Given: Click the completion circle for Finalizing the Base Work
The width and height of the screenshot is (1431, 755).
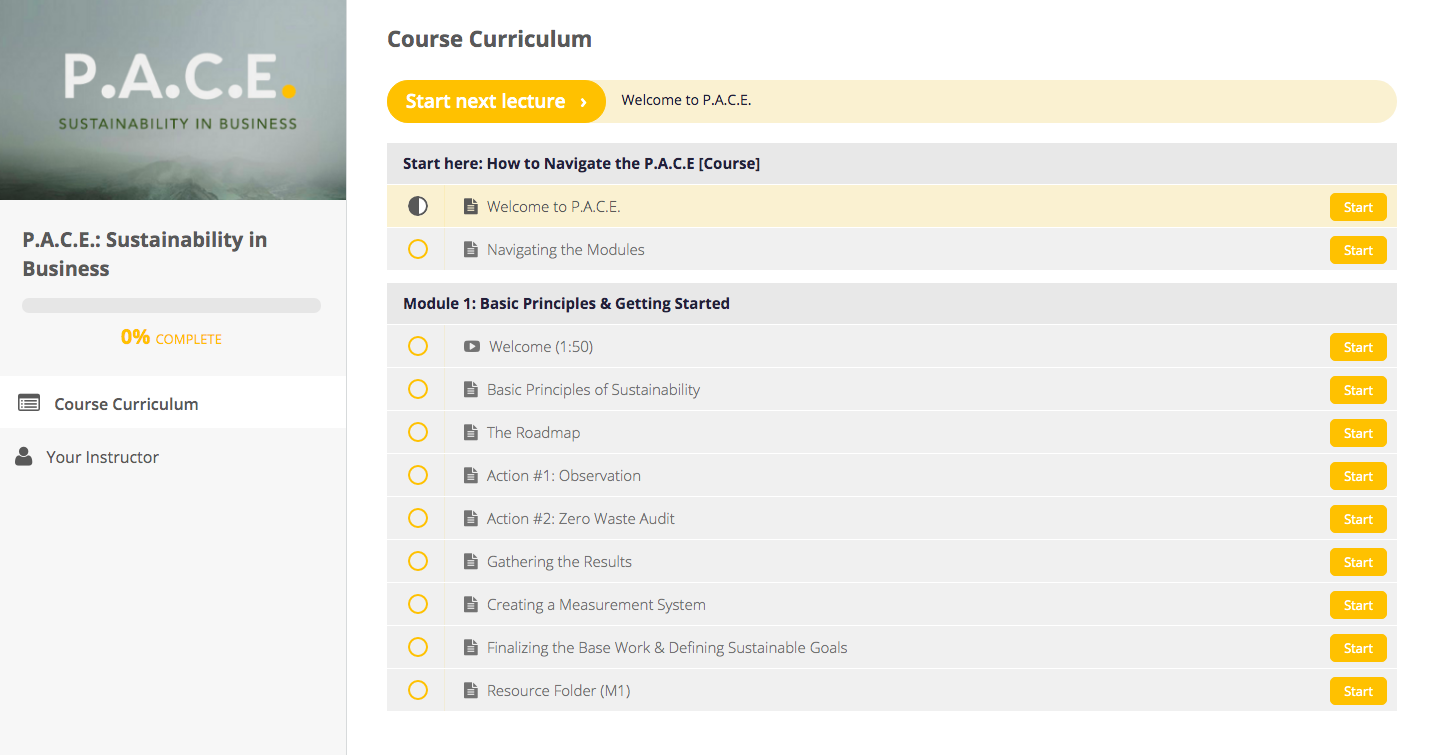Looking at the screenshot, I should pyautogui.click(x=418, y=647).
